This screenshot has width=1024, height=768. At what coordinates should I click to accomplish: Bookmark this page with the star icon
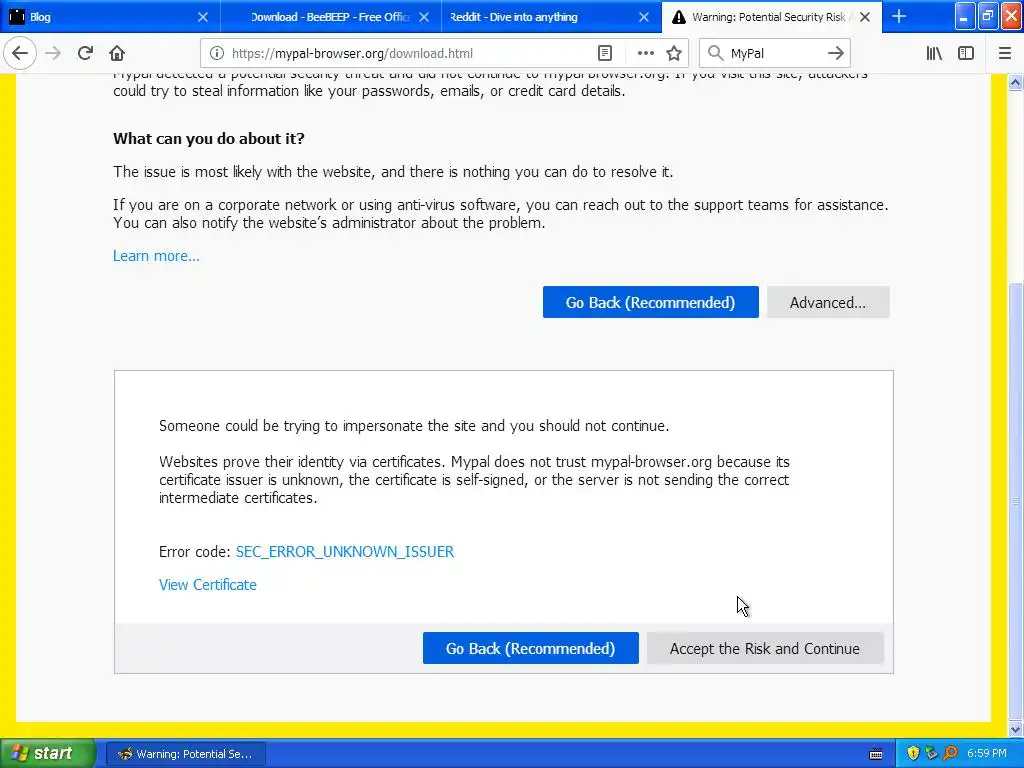click(674, 54)
